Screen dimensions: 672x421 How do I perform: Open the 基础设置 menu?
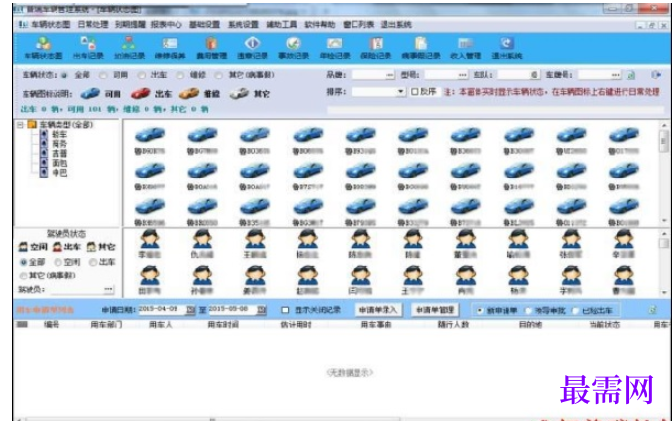pos(204,25)
